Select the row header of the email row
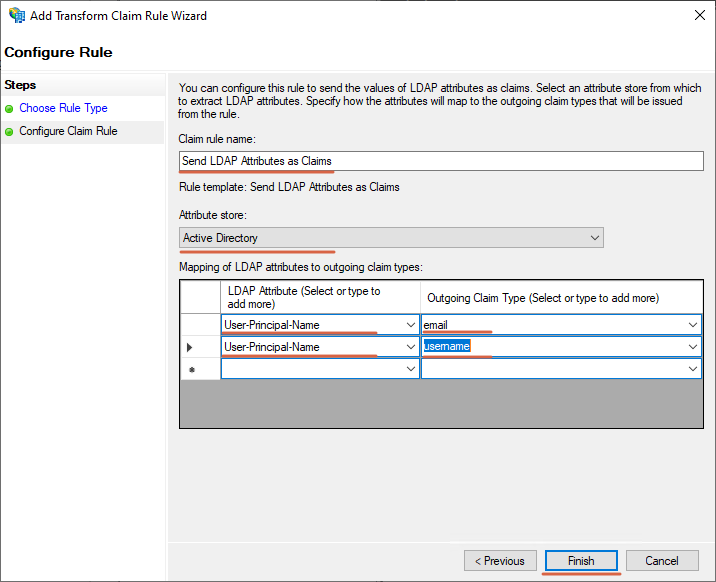 [200, 325]
